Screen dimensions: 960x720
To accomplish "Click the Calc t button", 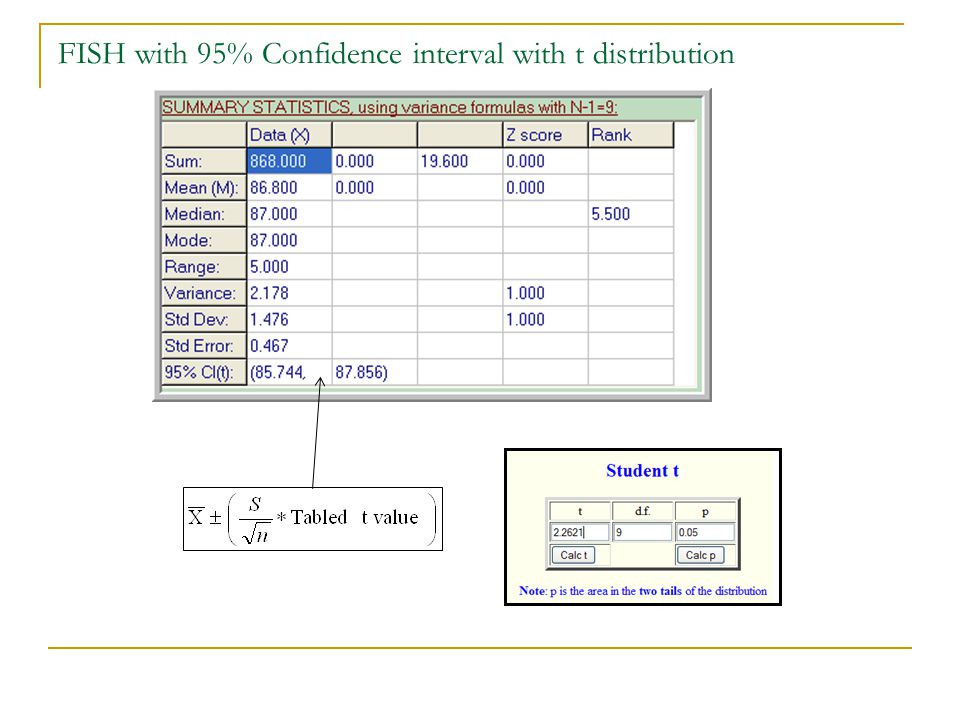I will pos(573,555).
